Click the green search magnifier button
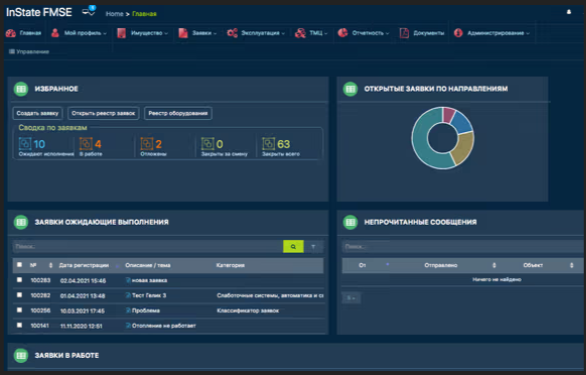 click(293, 246)
